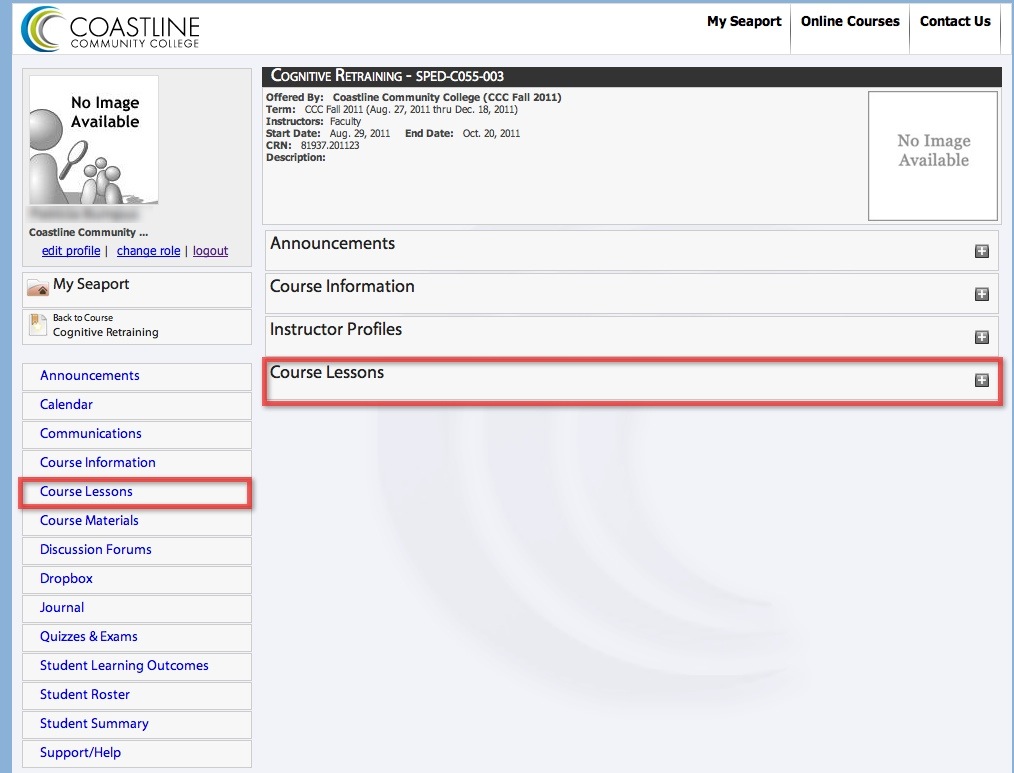Open Dropbox in the sidebar menu
Screen dimensions: 1014x773
click(136, 580)
